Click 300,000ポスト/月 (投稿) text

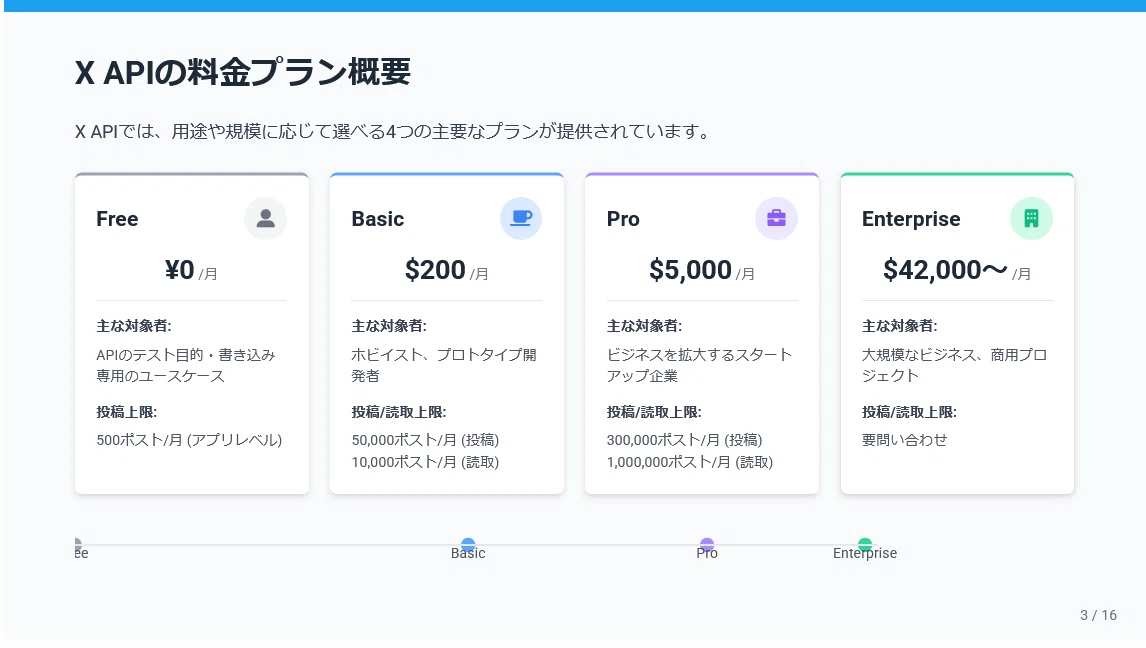point(684,441)
